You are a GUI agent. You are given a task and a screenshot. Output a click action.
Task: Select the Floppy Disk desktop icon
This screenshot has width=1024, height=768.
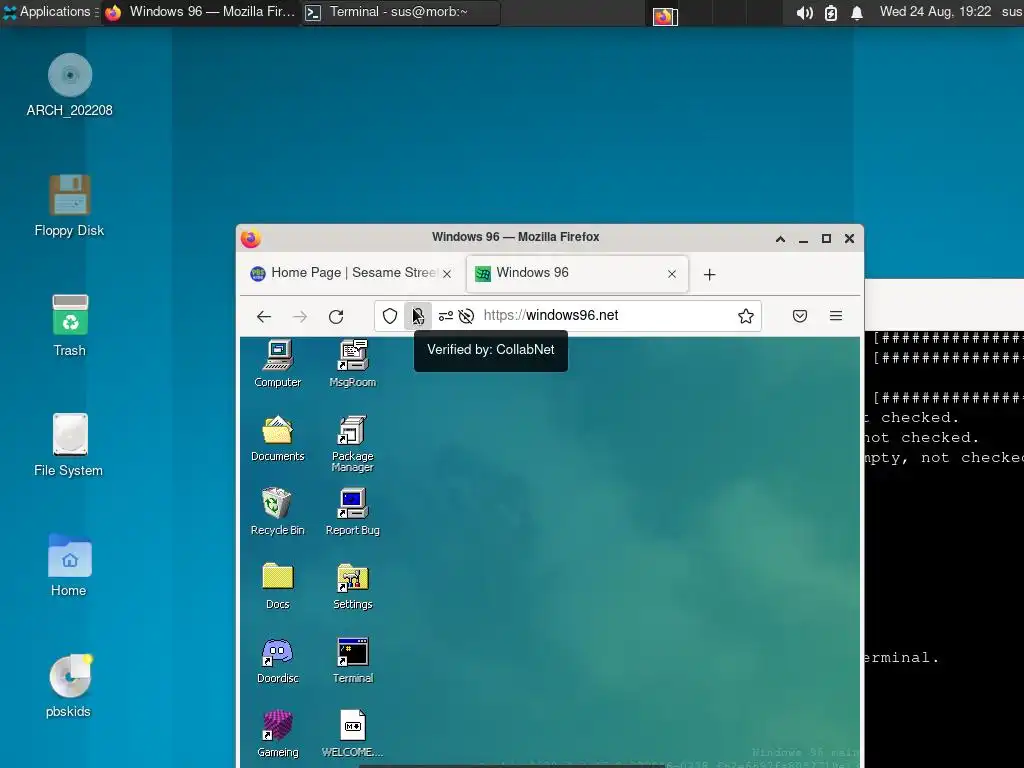click(70, 205)
